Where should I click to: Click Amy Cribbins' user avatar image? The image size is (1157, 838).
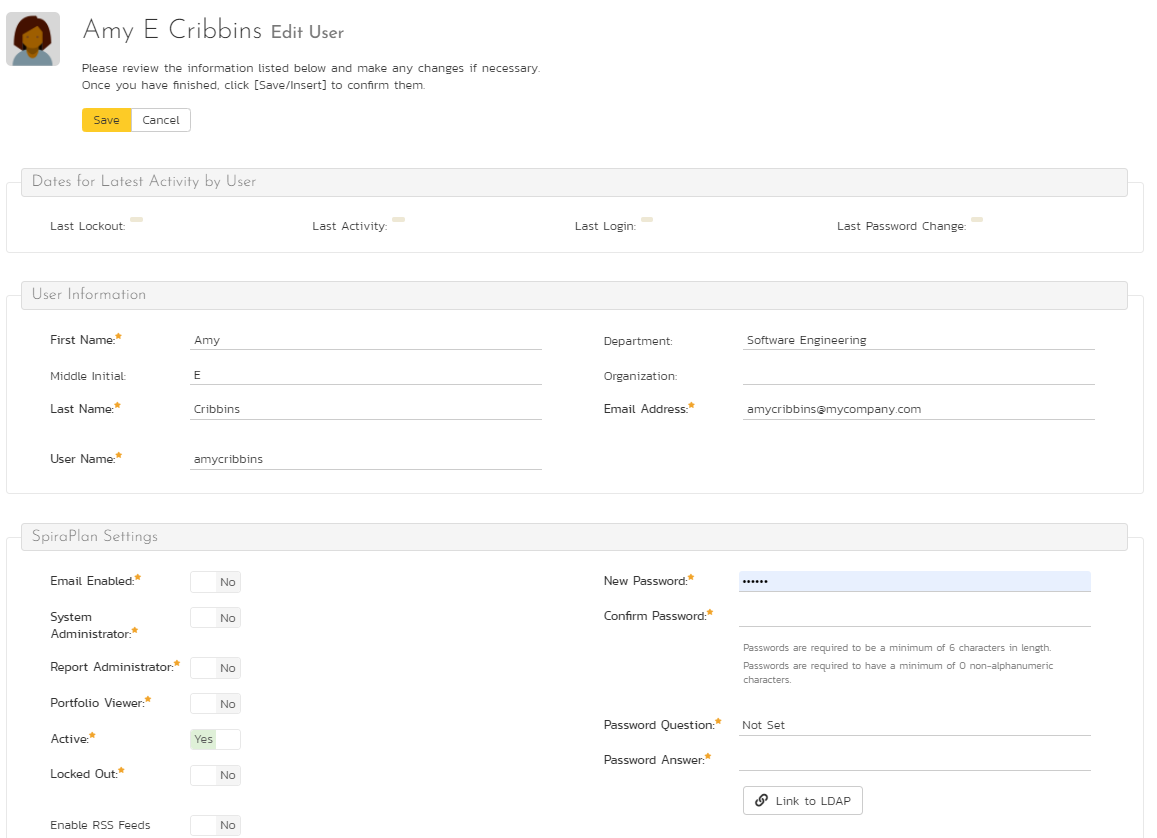click(32, 39)
